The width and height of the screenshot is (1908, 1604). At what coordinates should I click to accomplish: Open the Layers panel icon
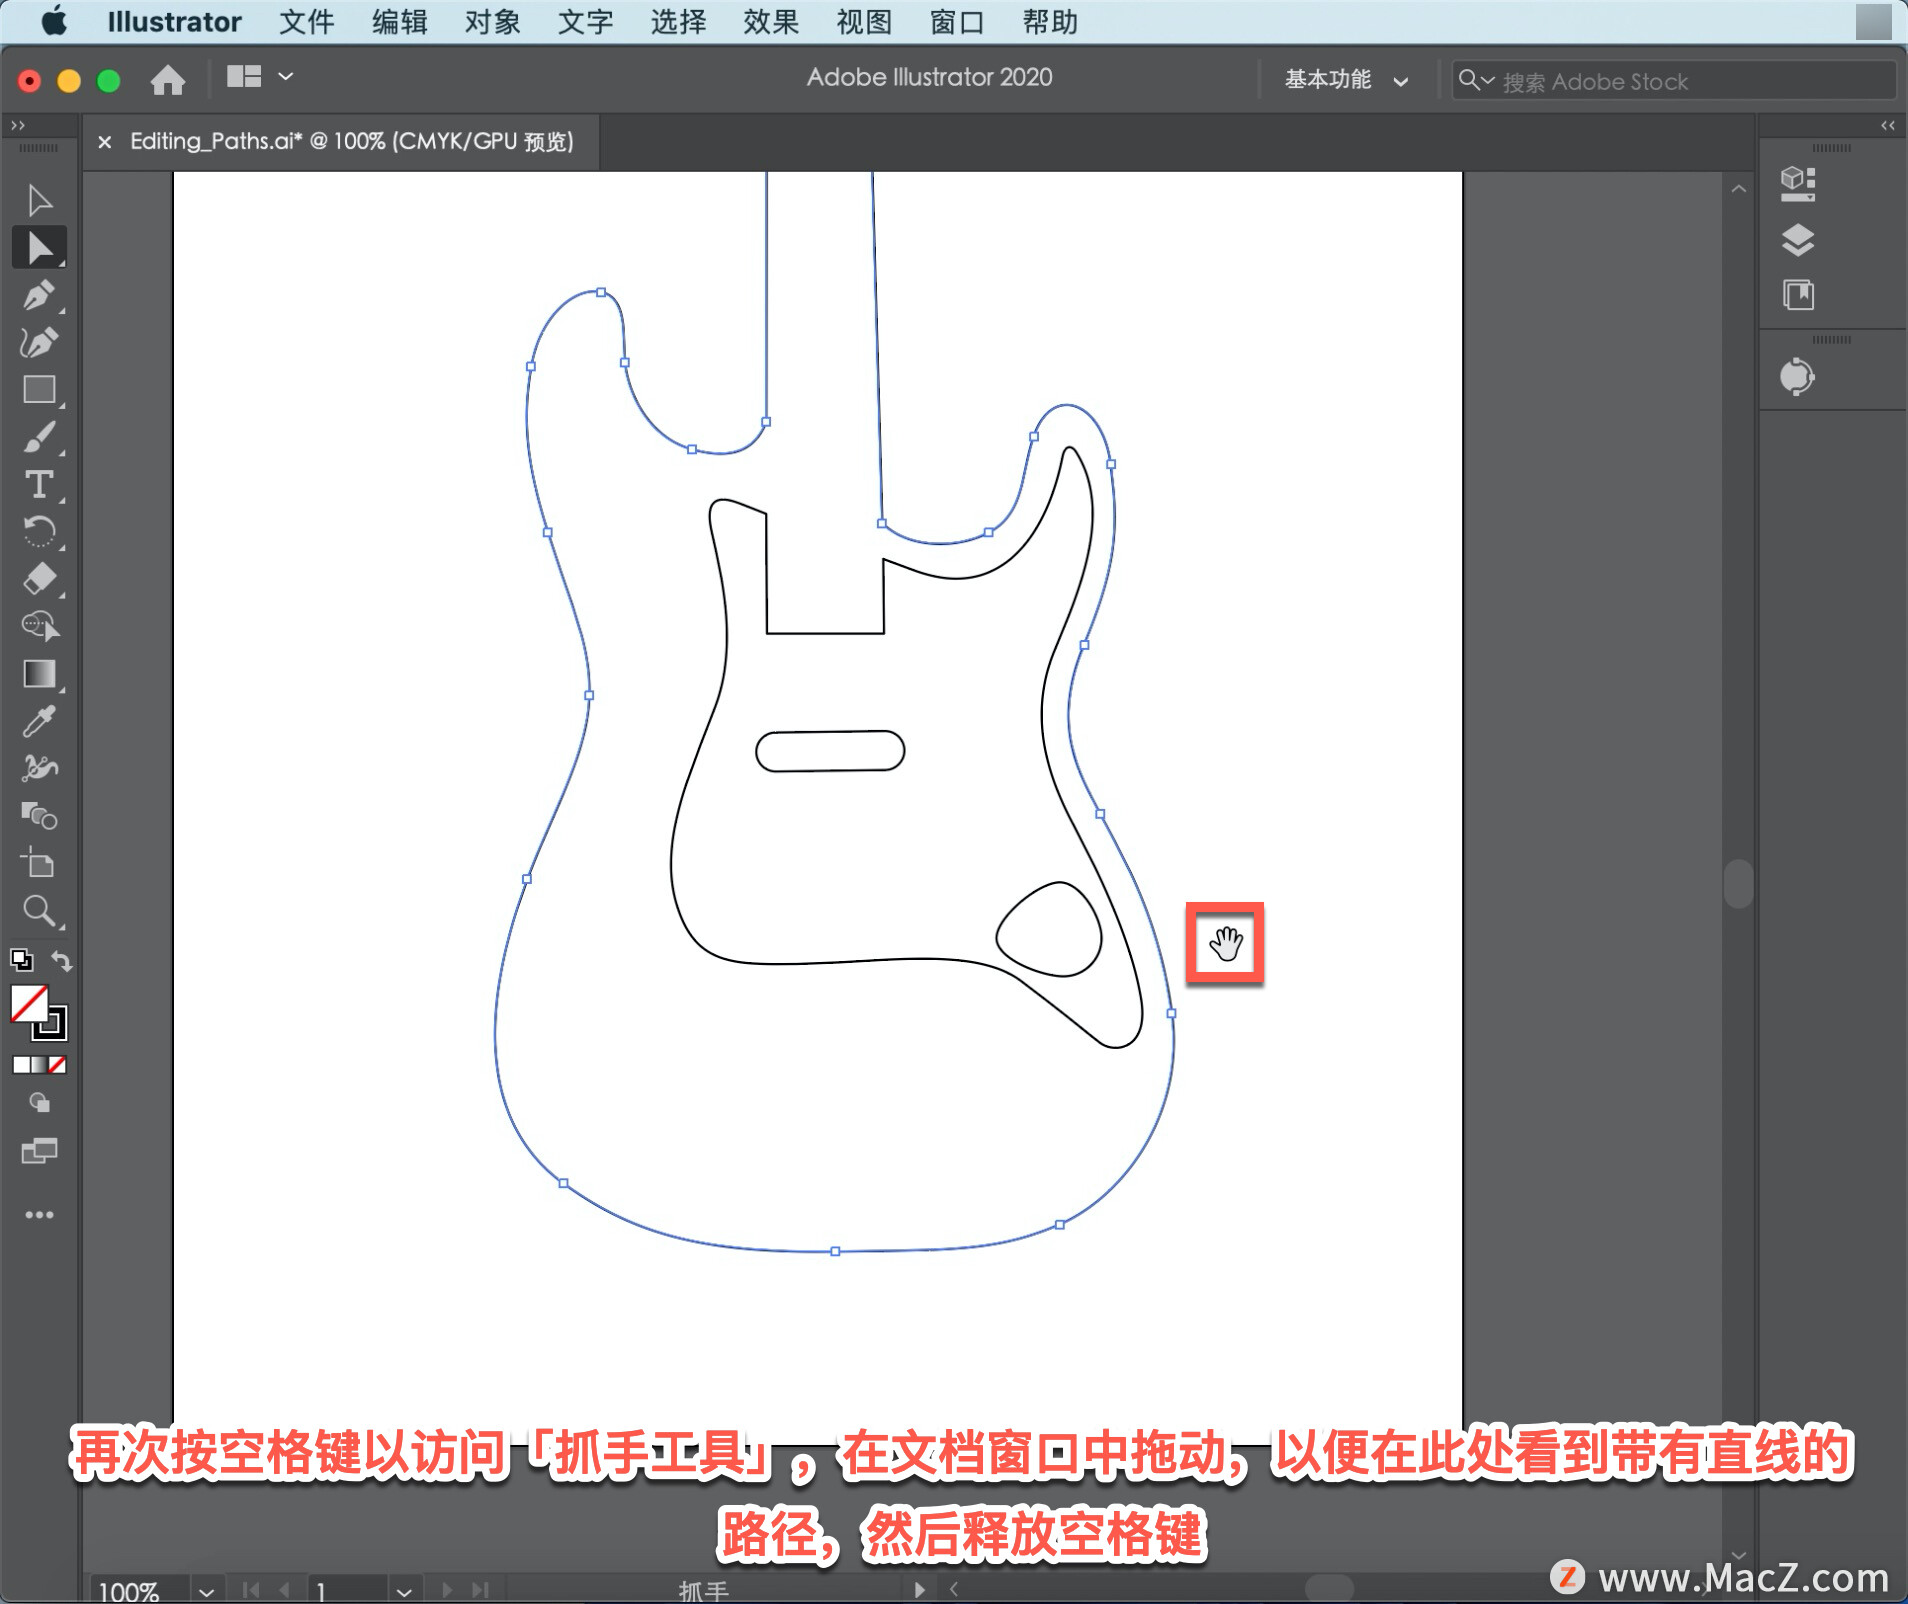tap(1797, 240)
